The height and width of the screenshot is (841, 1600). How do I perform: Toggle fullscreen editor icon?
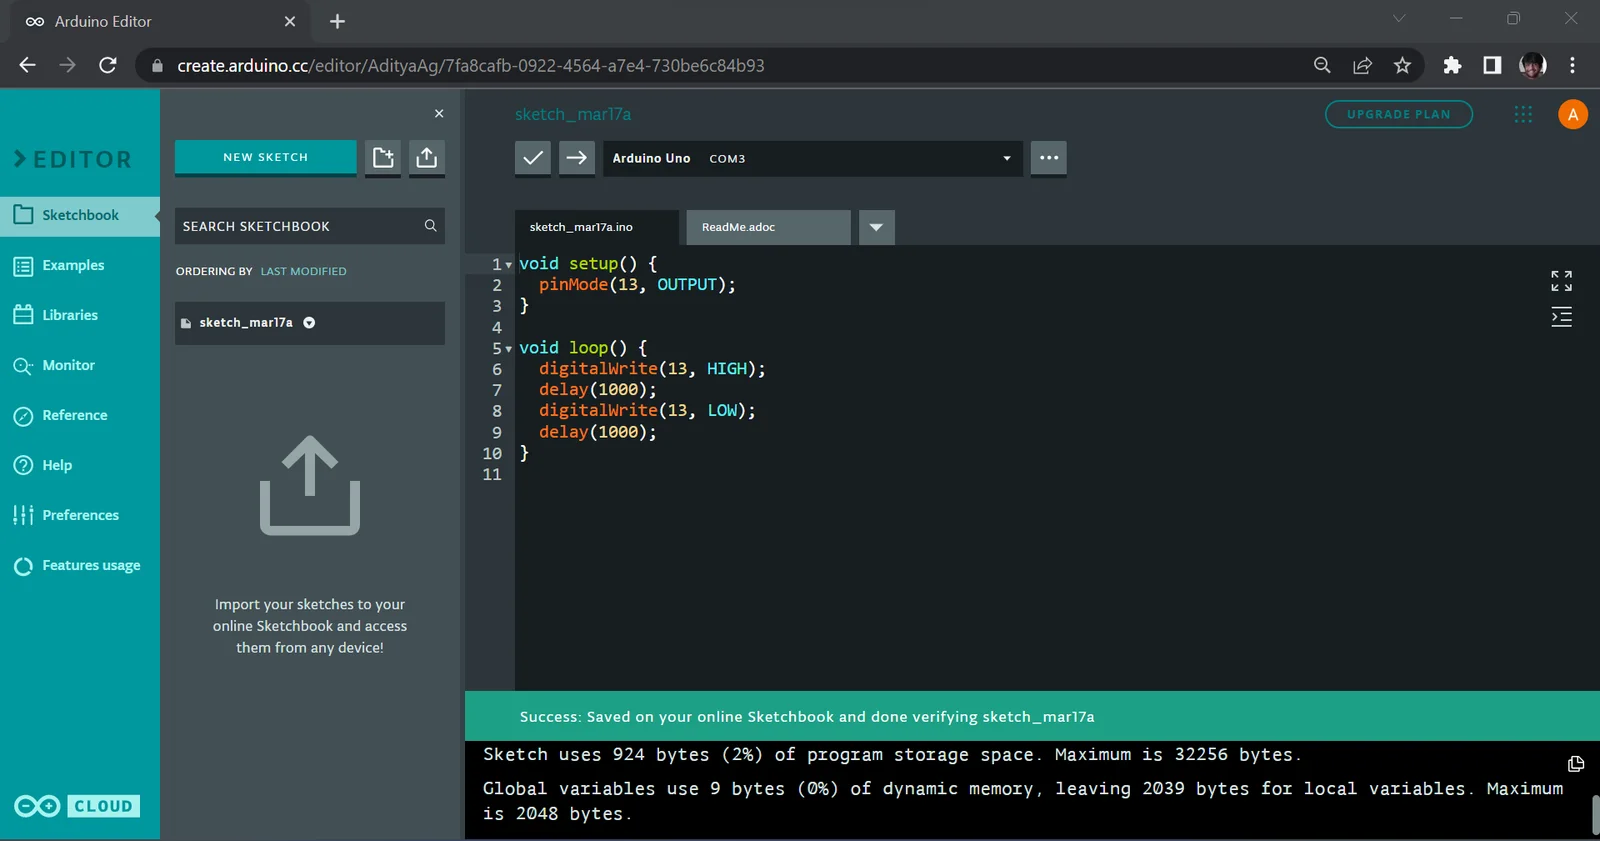pos(1561,281)
